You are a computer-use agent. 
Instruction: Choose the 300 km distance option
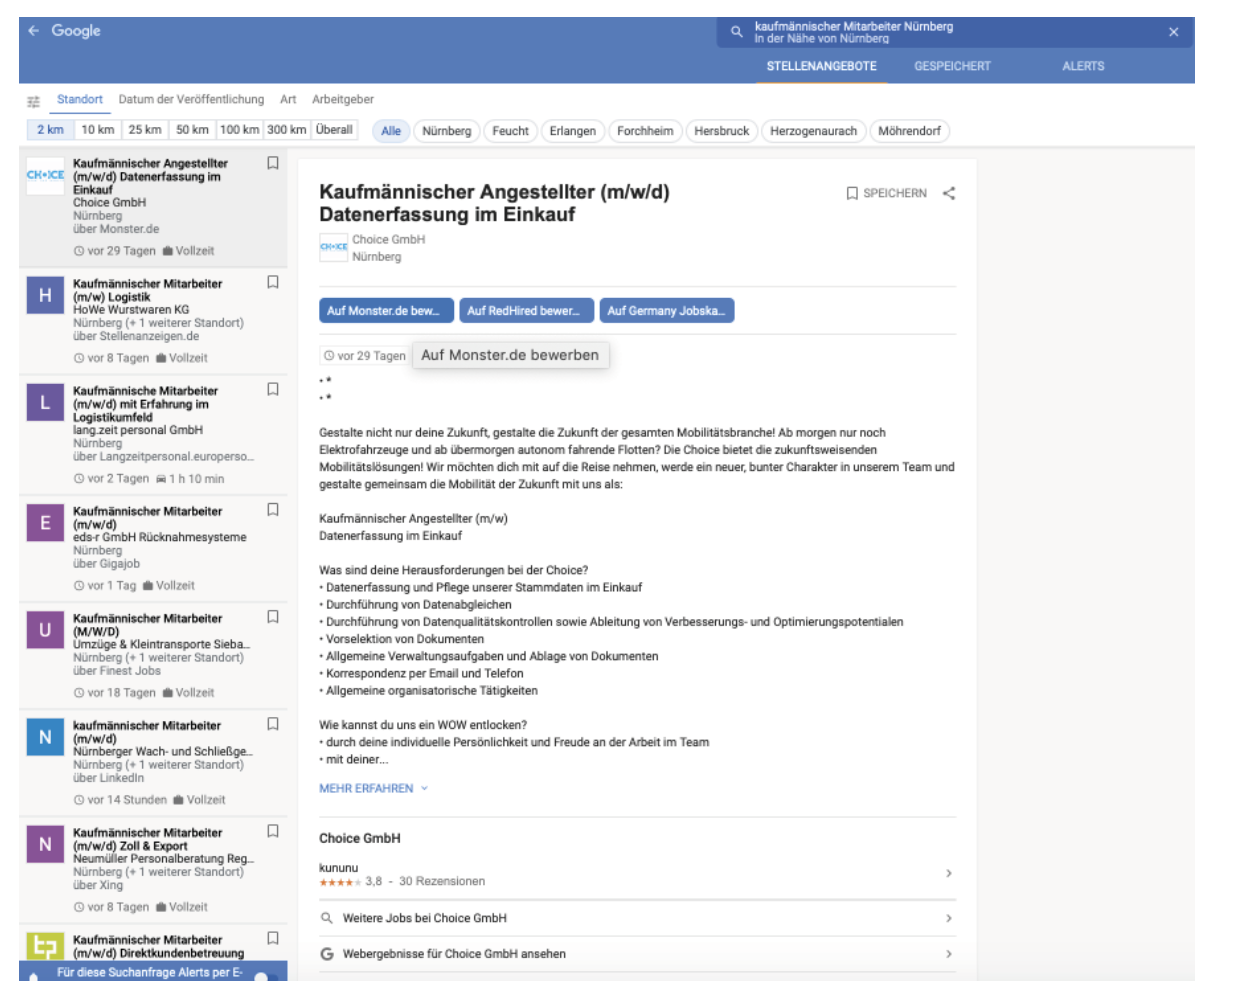click(286, 130)
